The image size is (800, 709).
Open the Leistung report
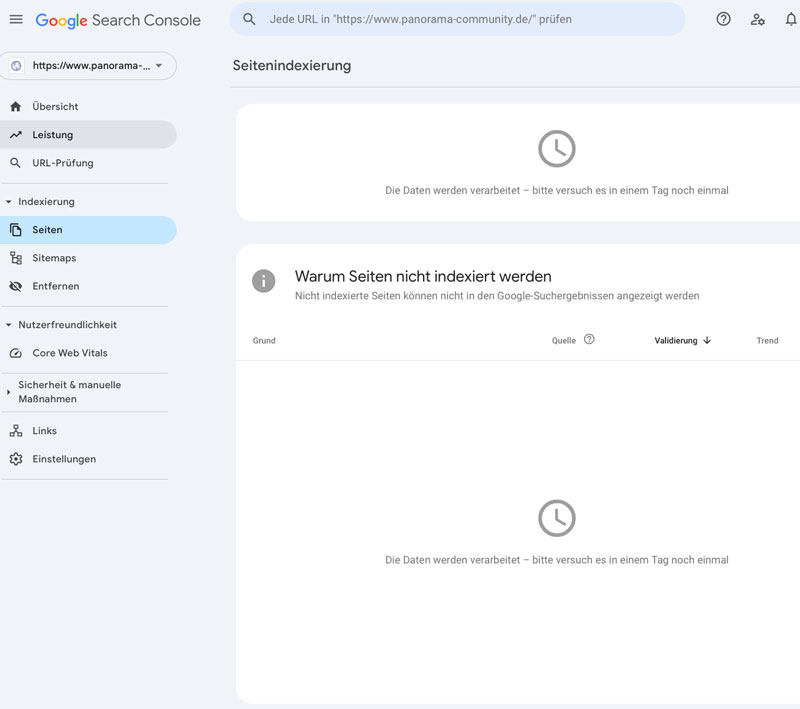tap(52, 135)
